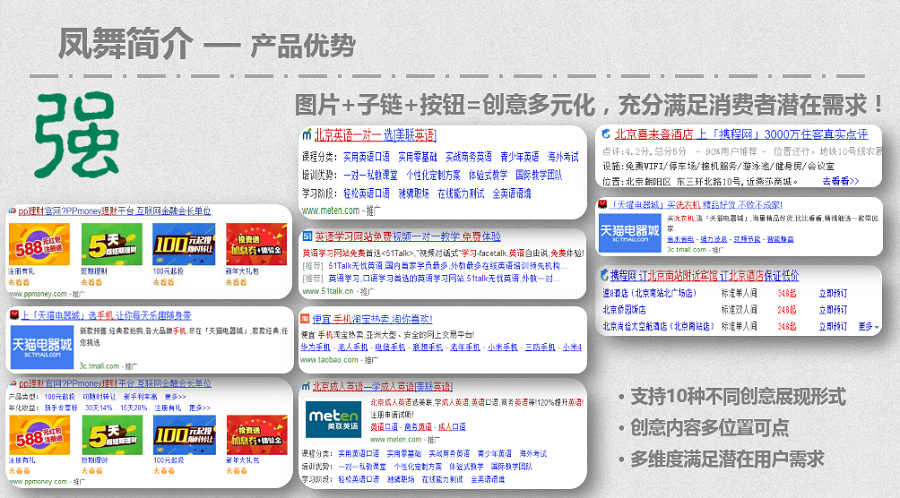Open 实用英语口语 sublink in the 北京英语一对一 ad

point(366,157)
